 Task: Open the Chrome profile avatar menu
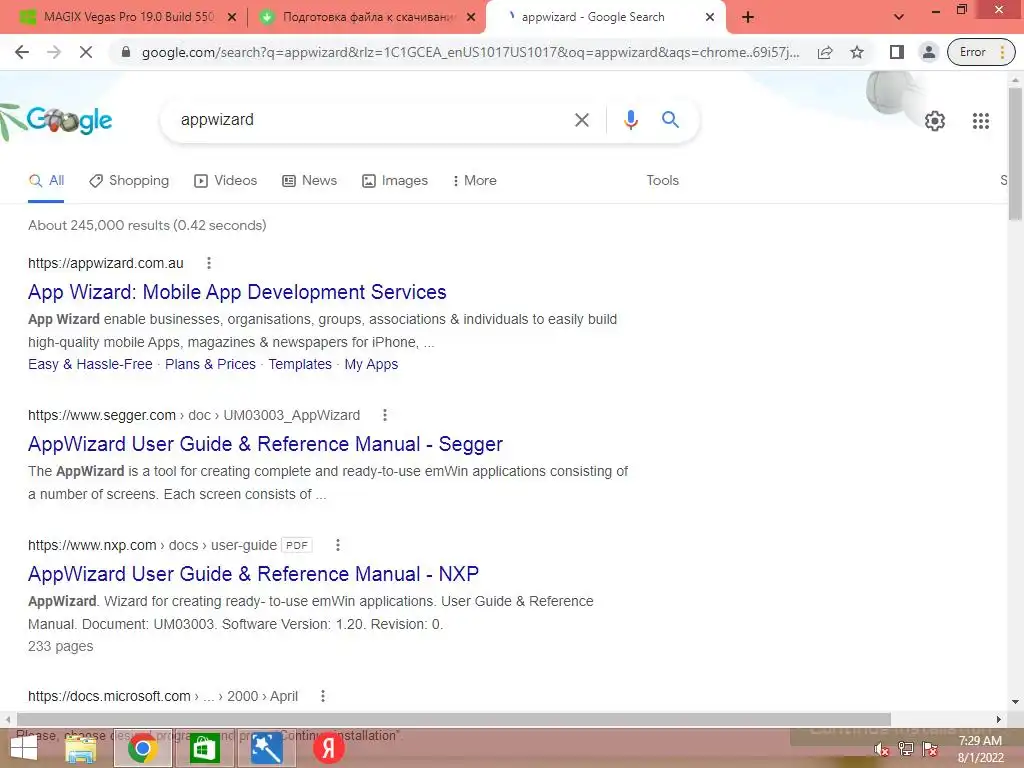(928, 52)
